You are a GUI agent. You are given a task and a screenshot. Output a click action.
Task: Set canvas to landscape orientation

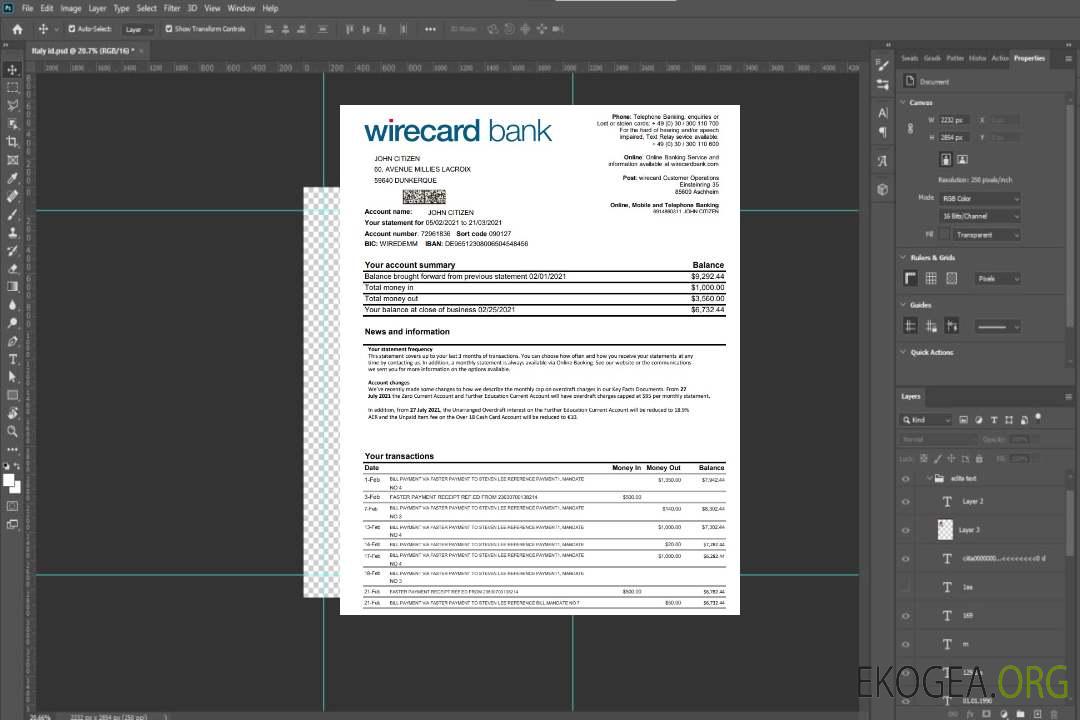pyautogui.click(x=962, y=159)
